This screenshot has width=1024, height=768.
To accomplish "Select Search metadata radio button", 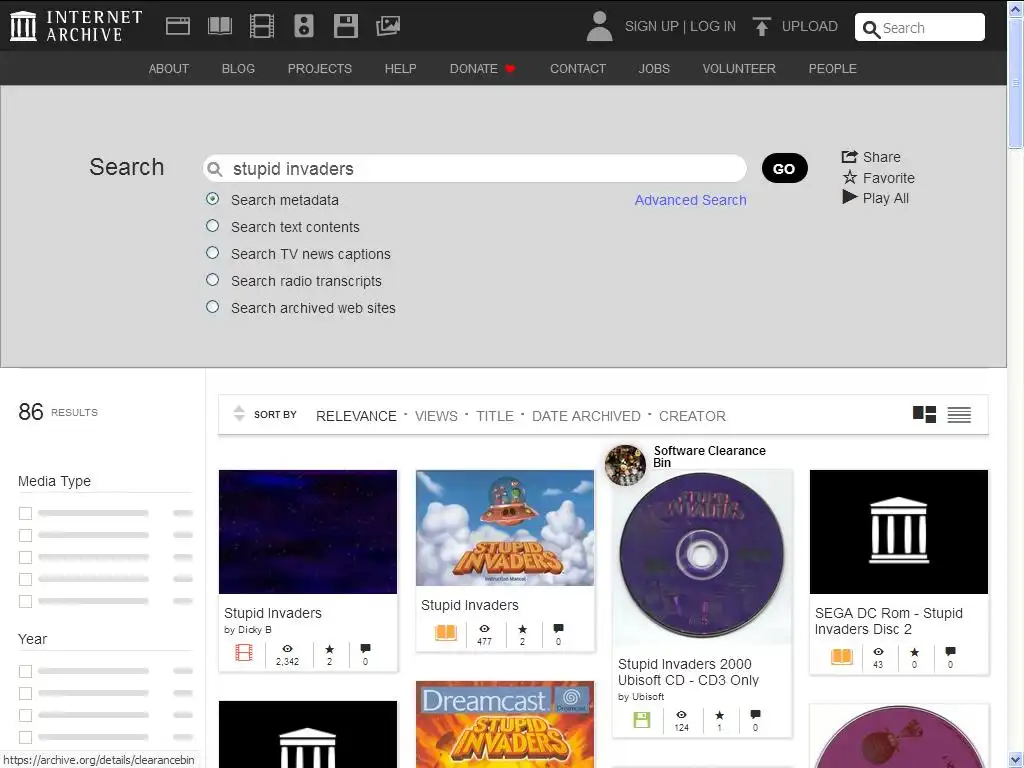I will point(212,199).
